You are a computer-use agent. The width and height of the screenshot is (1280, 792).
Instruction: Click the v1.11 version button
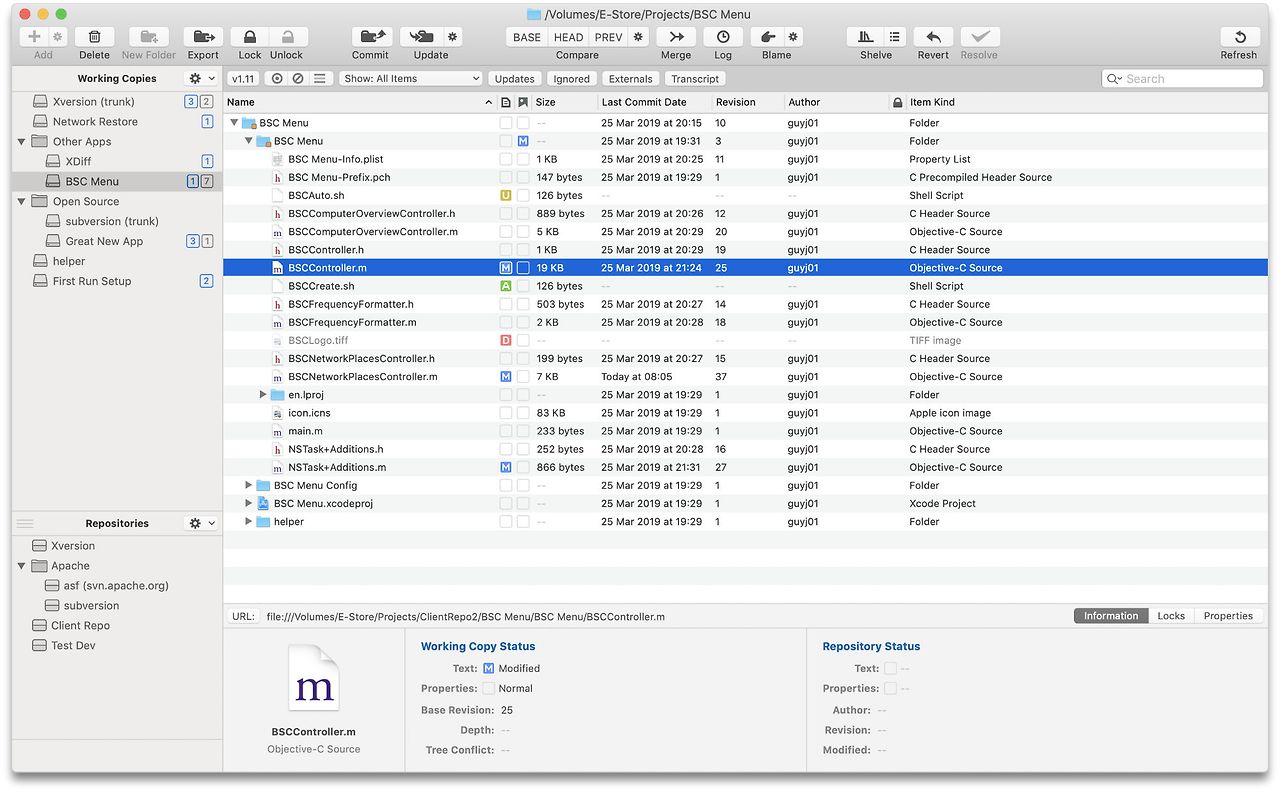[243, 78]
